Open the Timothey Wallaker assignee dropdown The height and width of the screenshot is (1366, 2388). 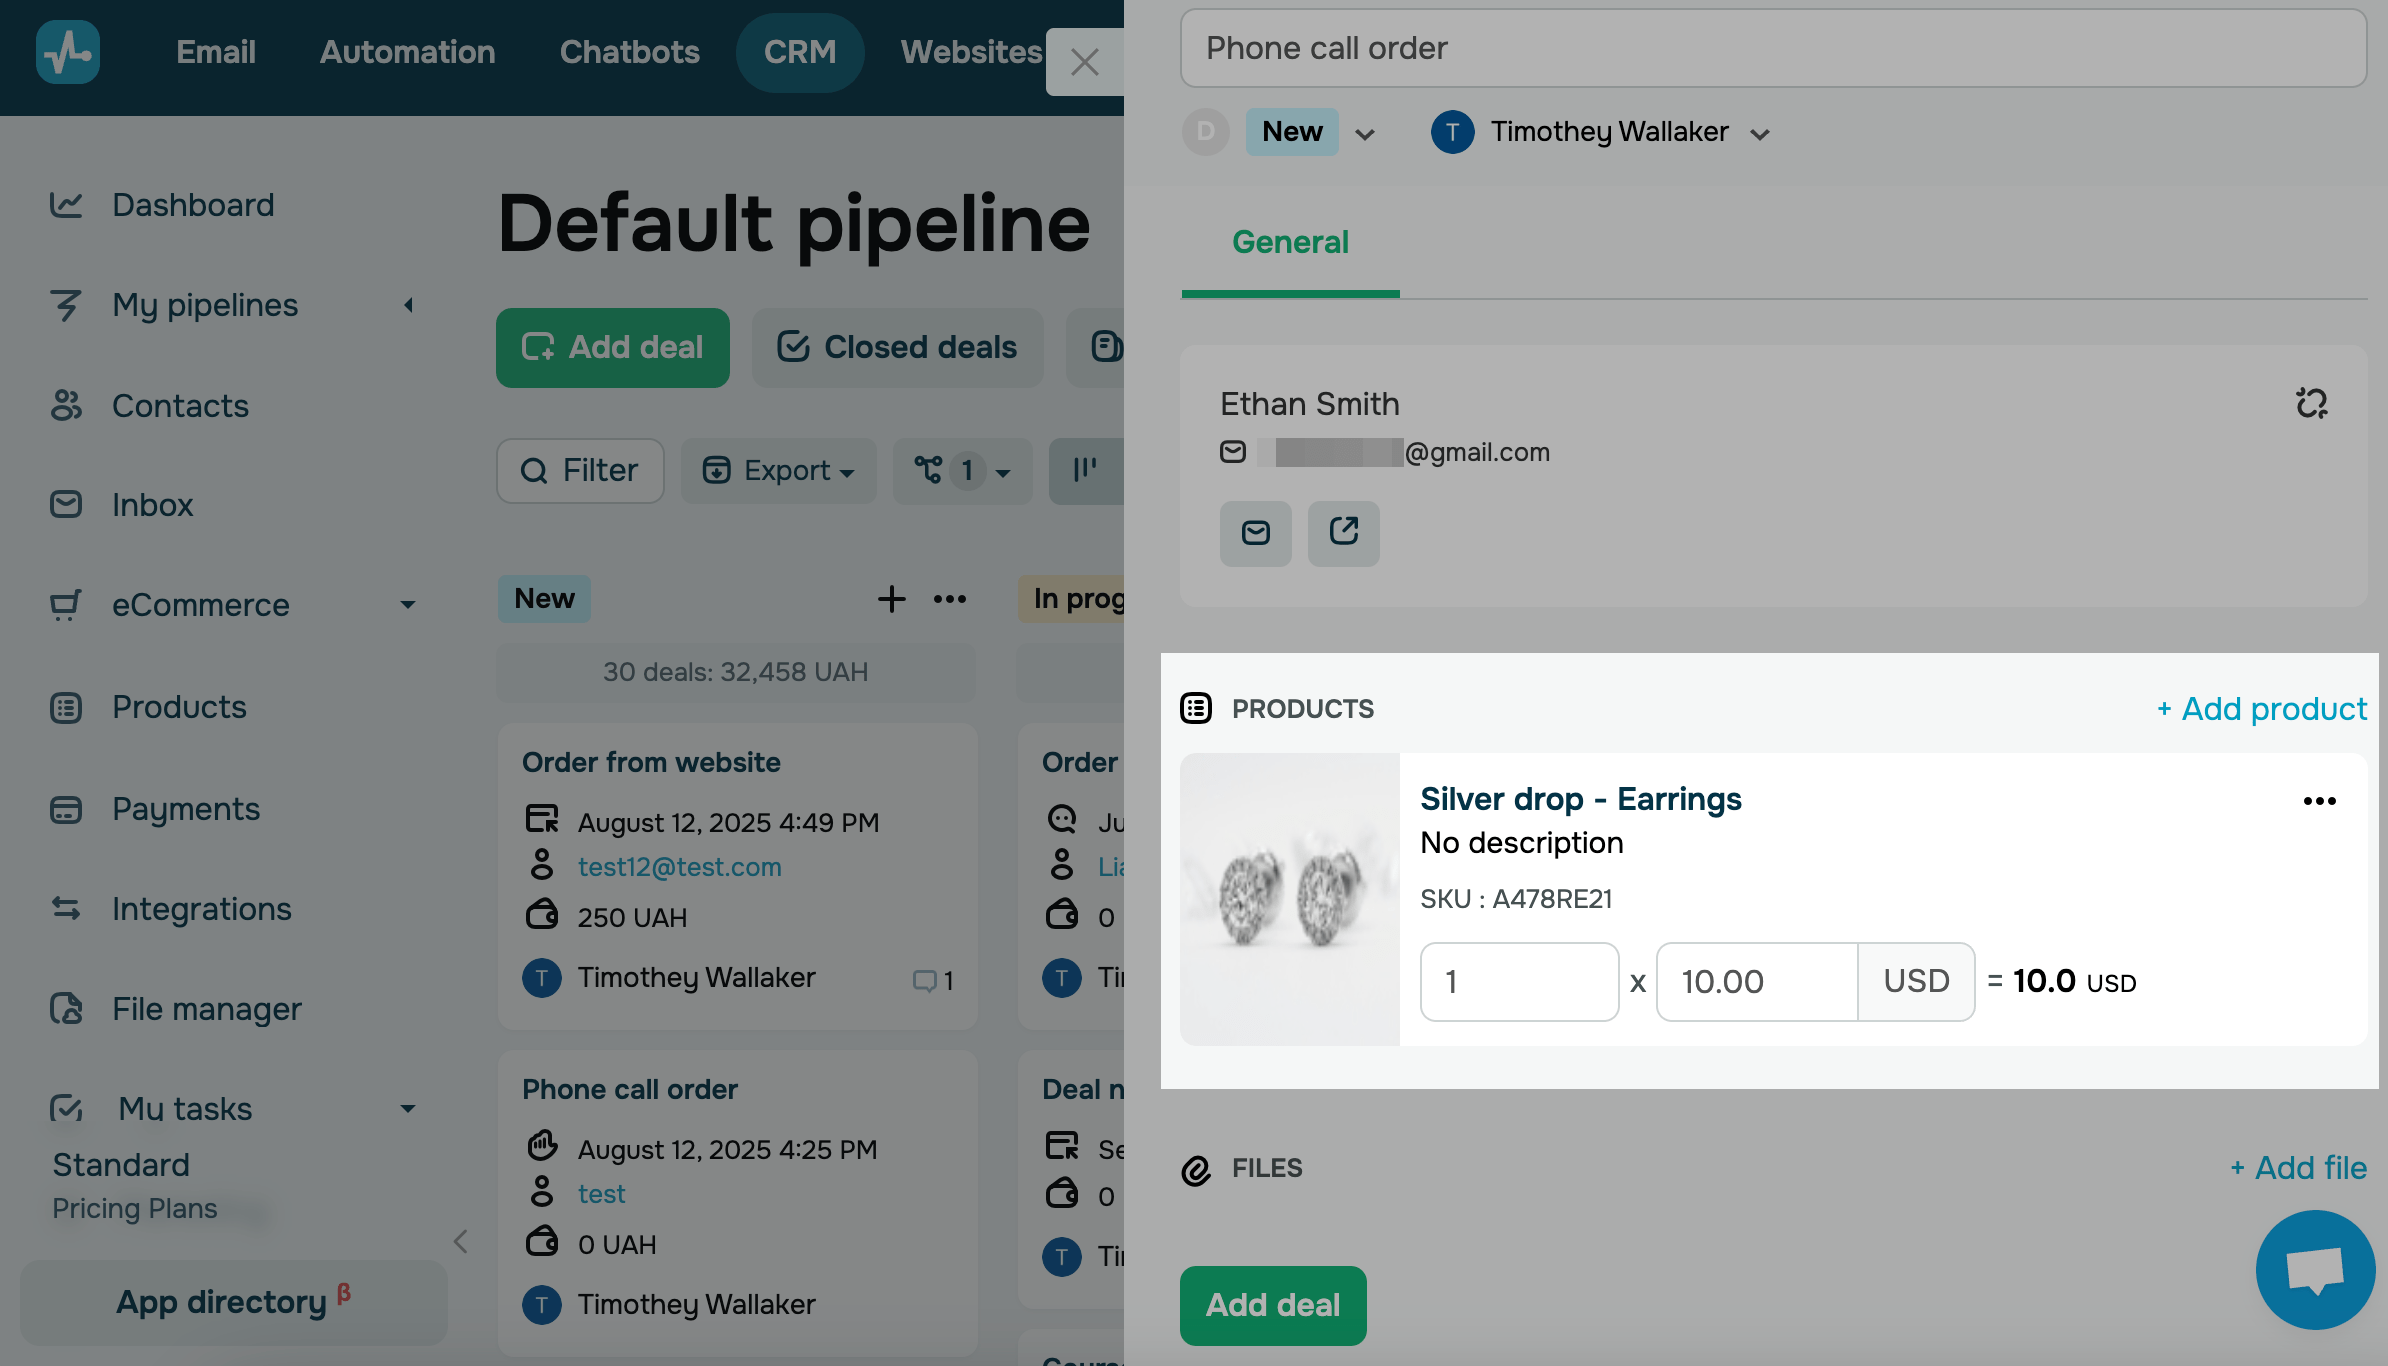tap(1760, 133)
